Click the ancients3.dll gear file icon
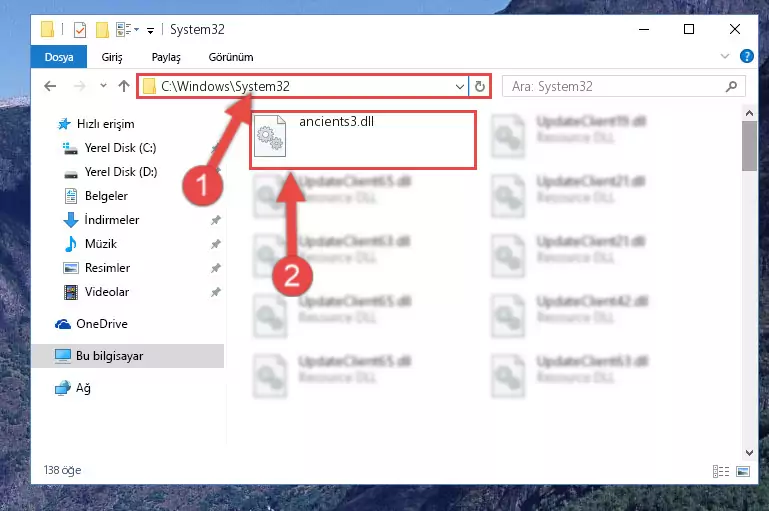Image resolution: width=769 pixels, height=511 pixels. (x=270, y=136)
